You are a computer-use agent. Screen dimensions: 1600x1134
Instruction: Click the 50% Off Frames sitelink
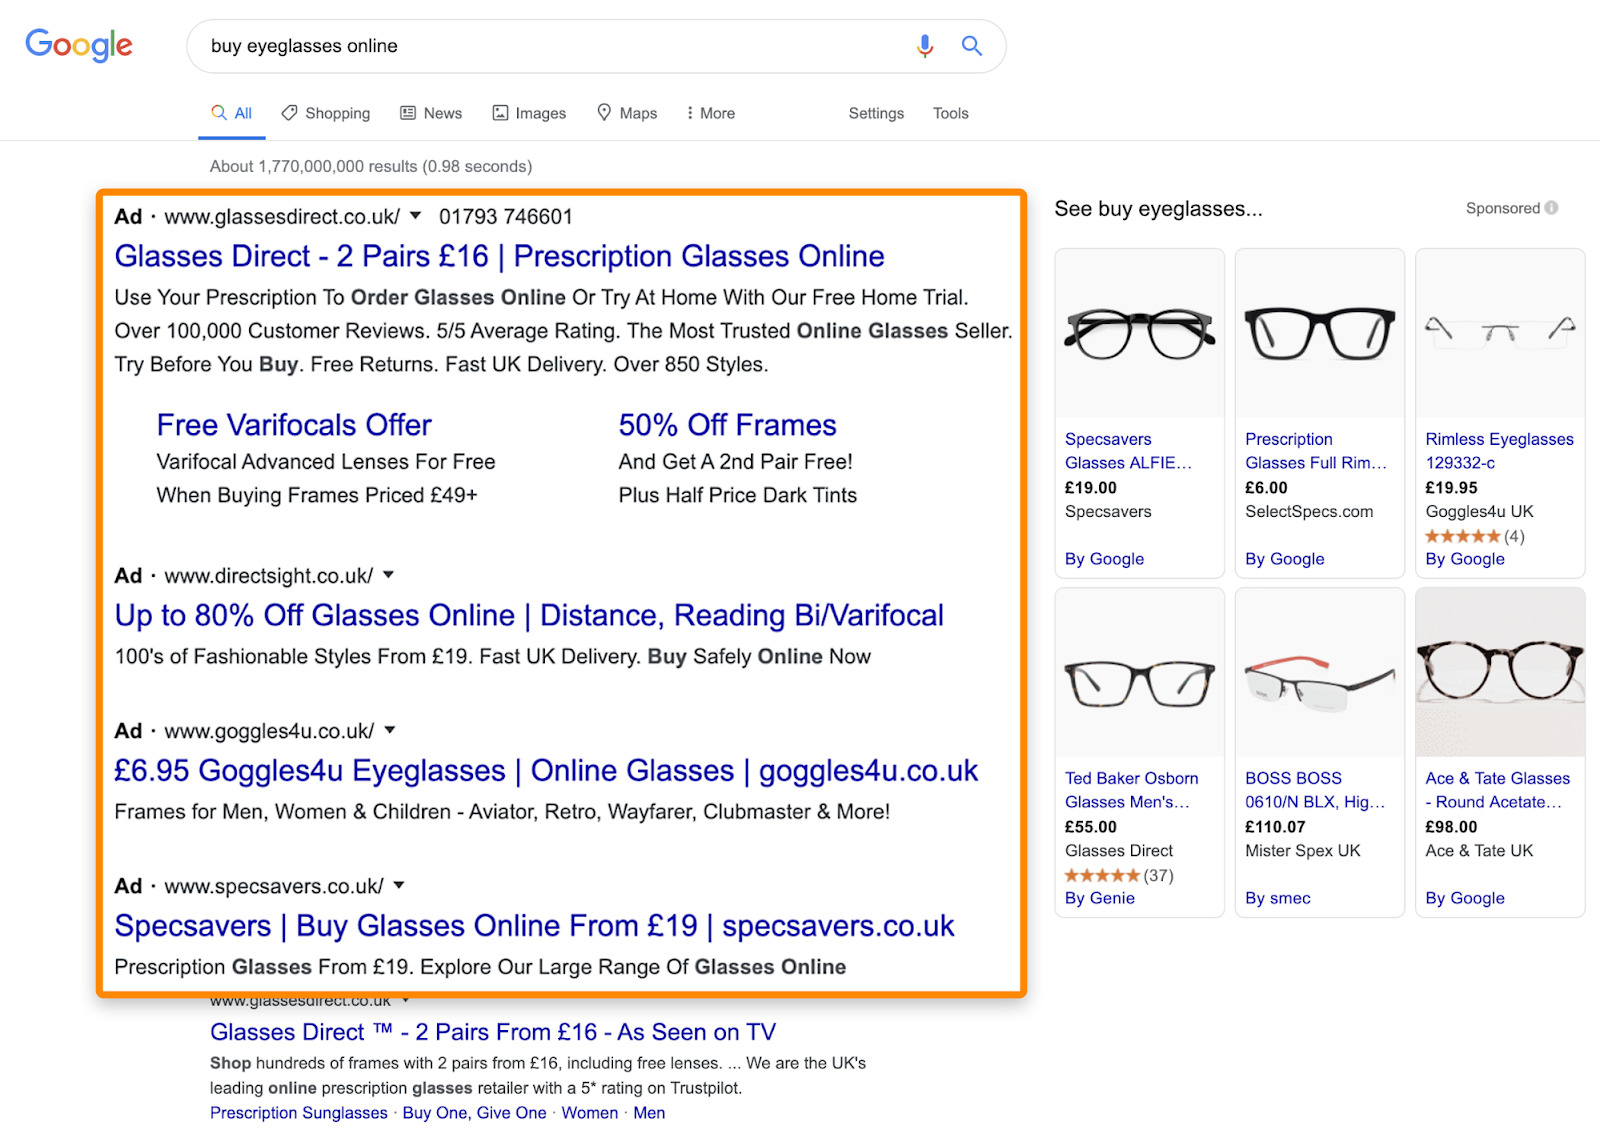727,424
